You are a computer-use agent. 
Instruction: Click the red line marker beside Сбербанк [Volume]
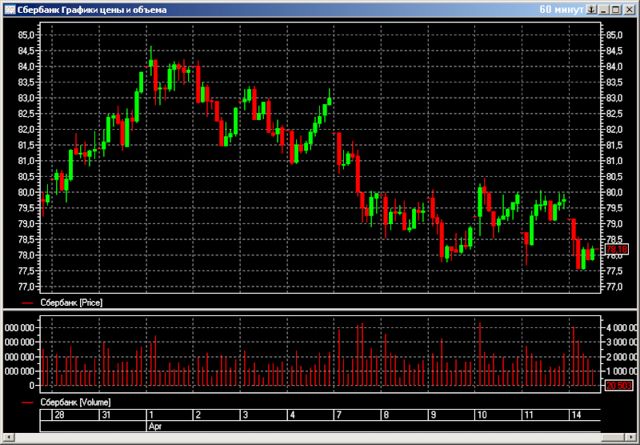pos(27,402)
